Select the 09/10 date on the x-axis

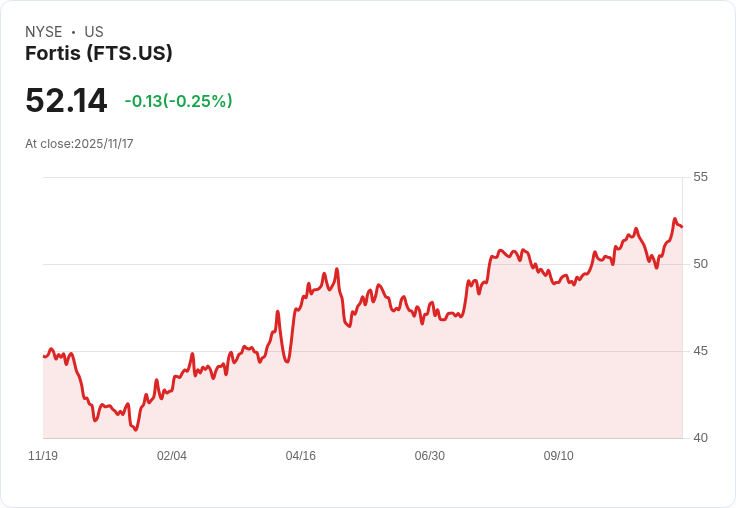558,456
